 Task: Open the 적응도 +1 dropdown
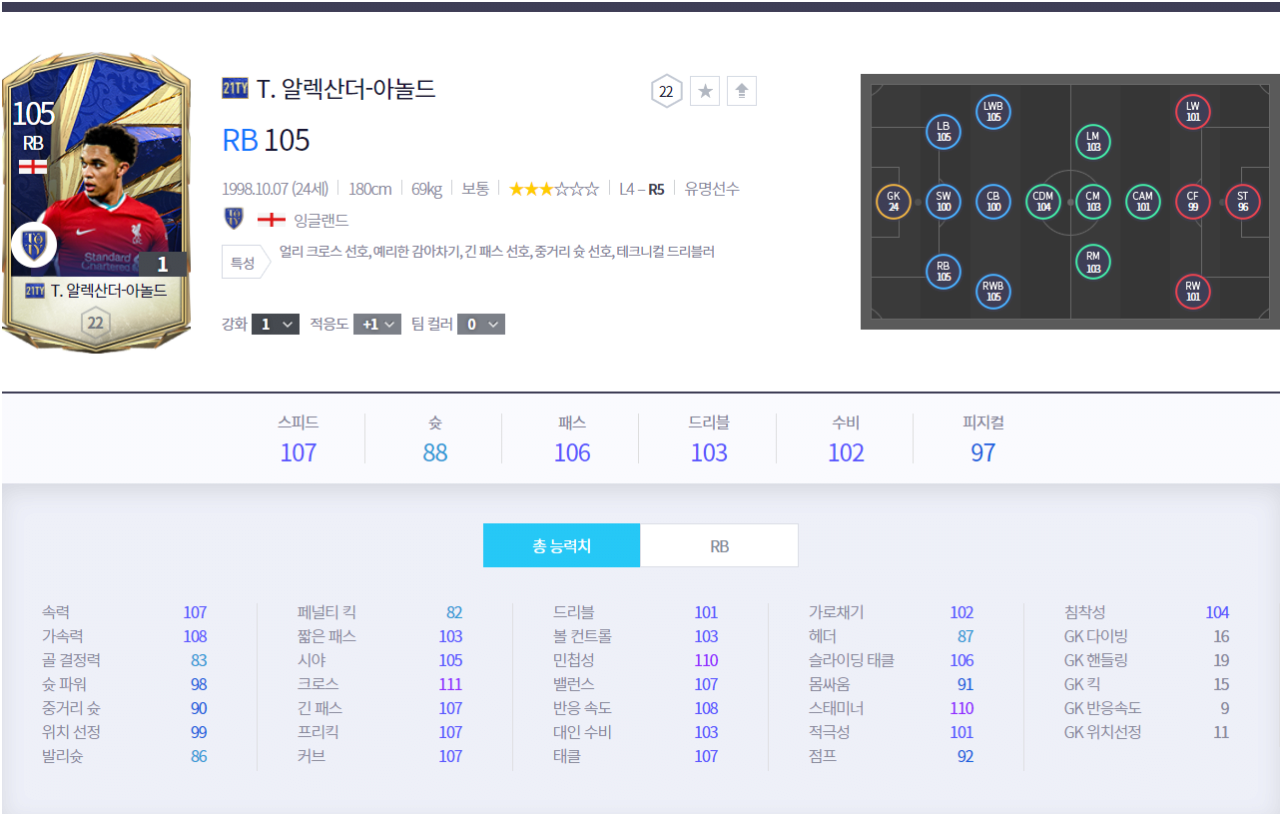377,324
